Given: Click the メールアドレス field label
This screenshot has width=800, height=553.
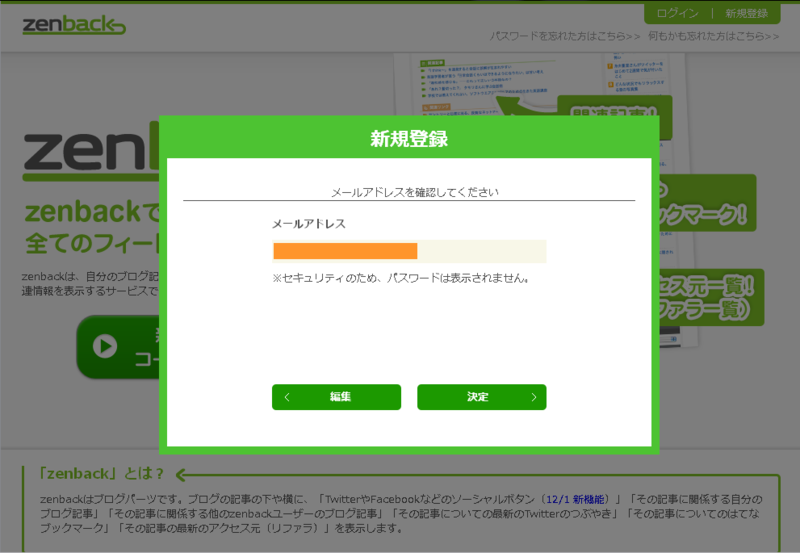Looking at the screenshot, I should pyautogui.click(x=309, y=224).
